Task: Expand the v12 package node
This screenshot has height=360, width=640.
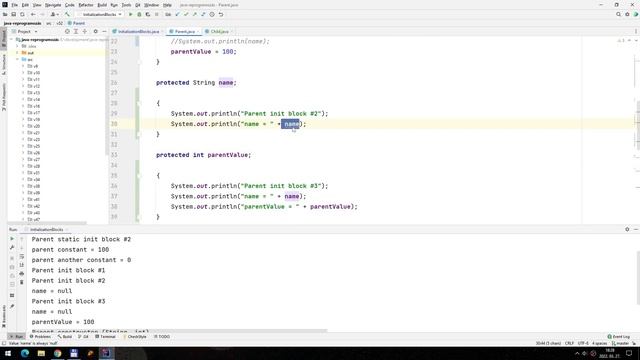Action: (x=23, y=86)
